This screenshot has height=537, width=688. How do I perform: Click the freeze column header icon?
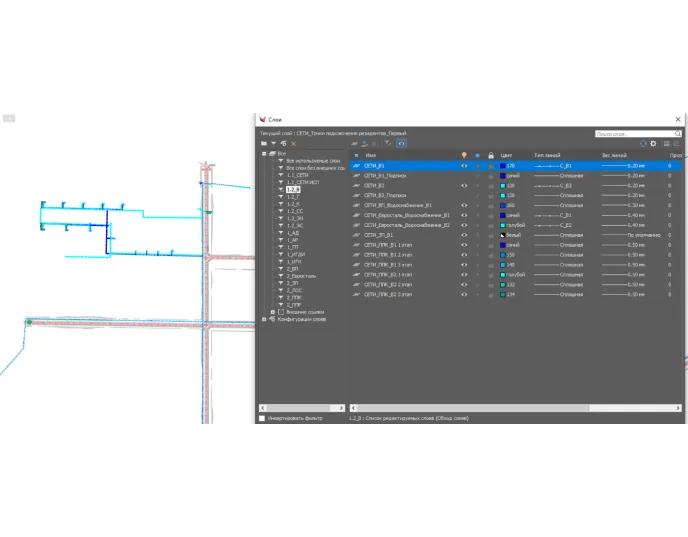[477, 155]
